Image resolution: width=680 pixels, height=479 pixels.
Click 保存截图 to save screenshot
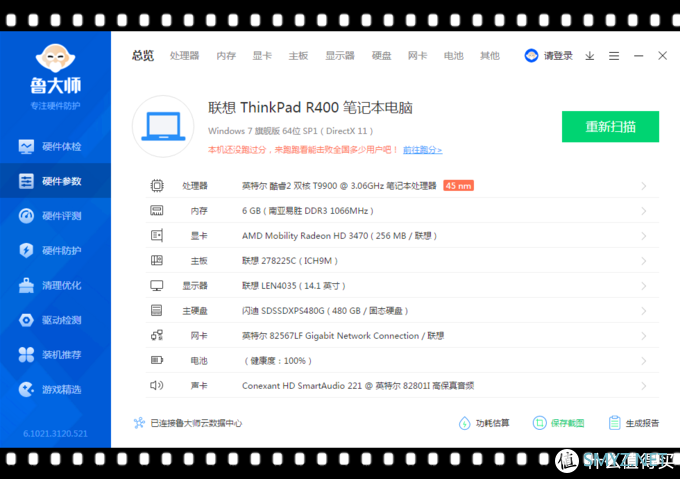tap(558, 423)
